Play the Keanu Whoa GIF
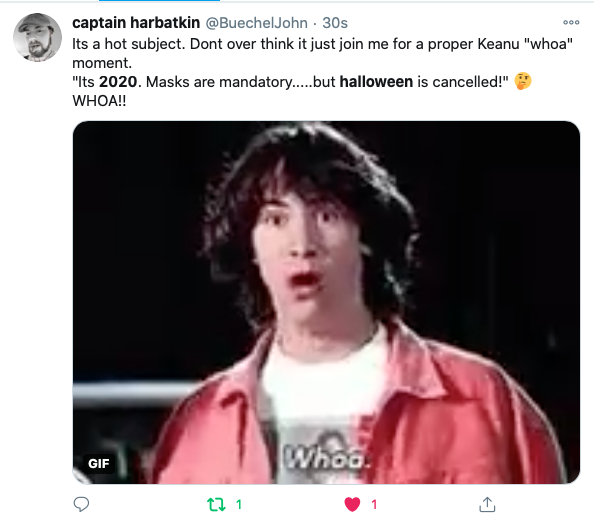594x522 pixels. (x=326, y=302)
